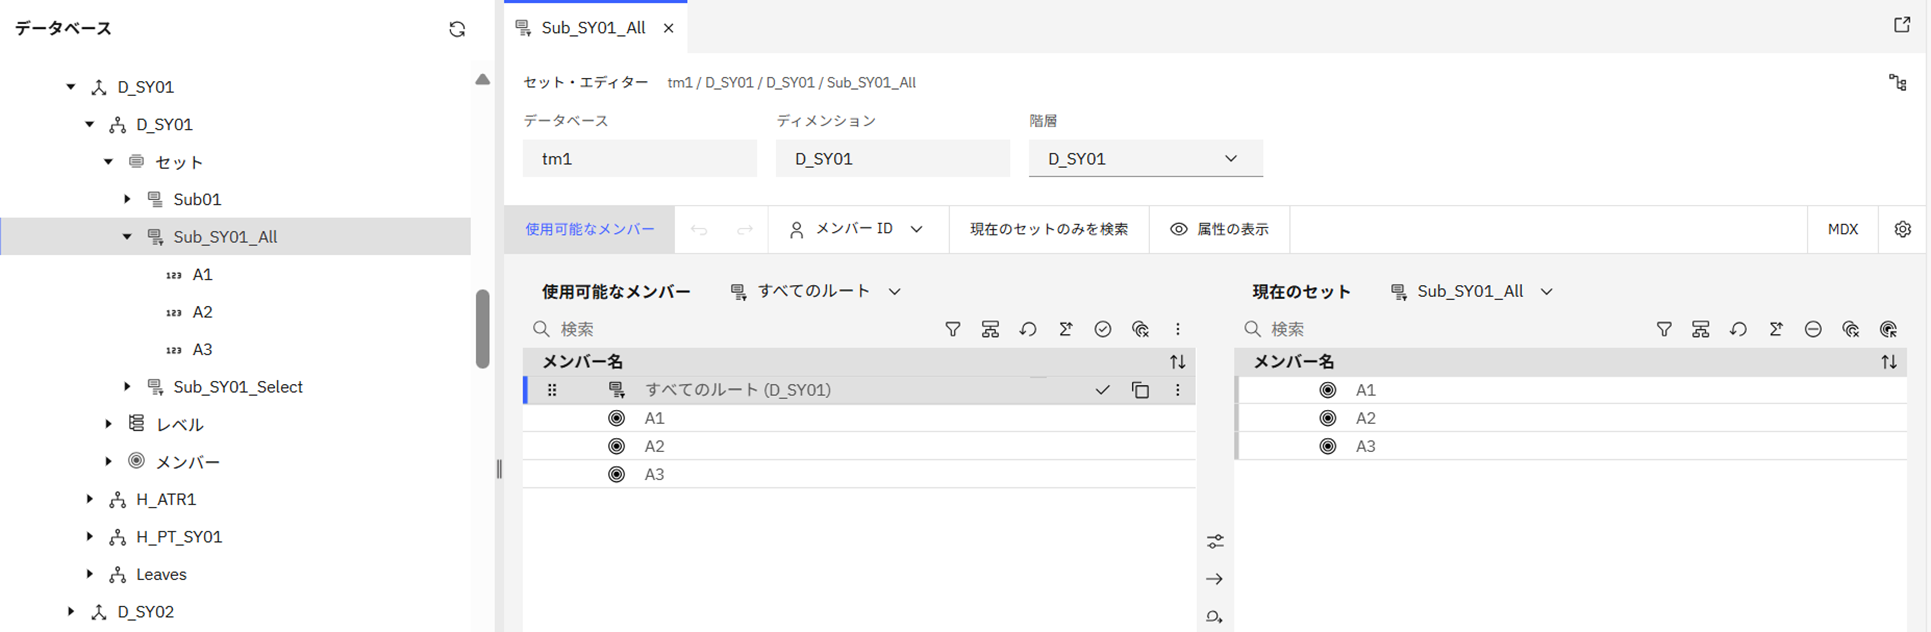The width and height of the screenshot is (1931, 632).
Task: Sort the 使用可能なメンバー member name column
Action: (x=1178, y=362)
